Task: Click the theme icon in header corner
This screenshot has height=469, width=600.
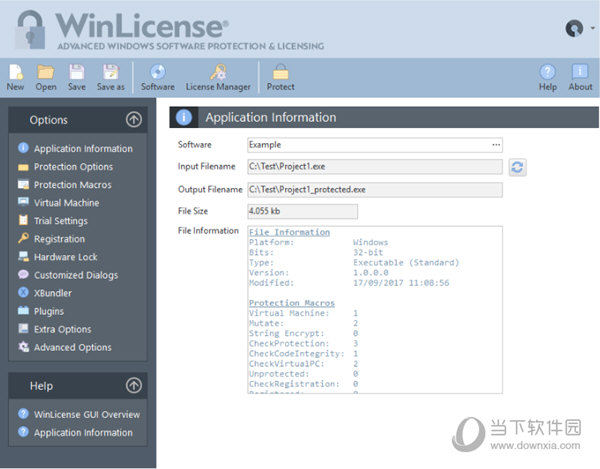Action: coord(574,28)
